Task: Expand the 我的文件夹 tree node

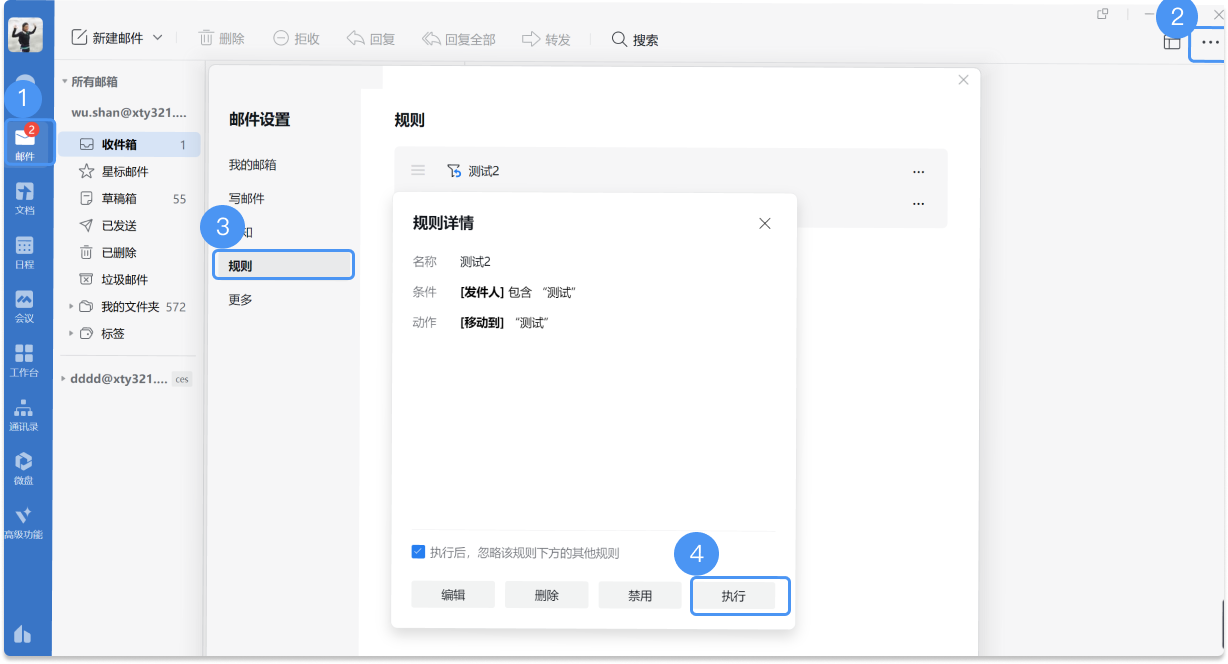Action: pyautogui.click(x=70, y=307)
